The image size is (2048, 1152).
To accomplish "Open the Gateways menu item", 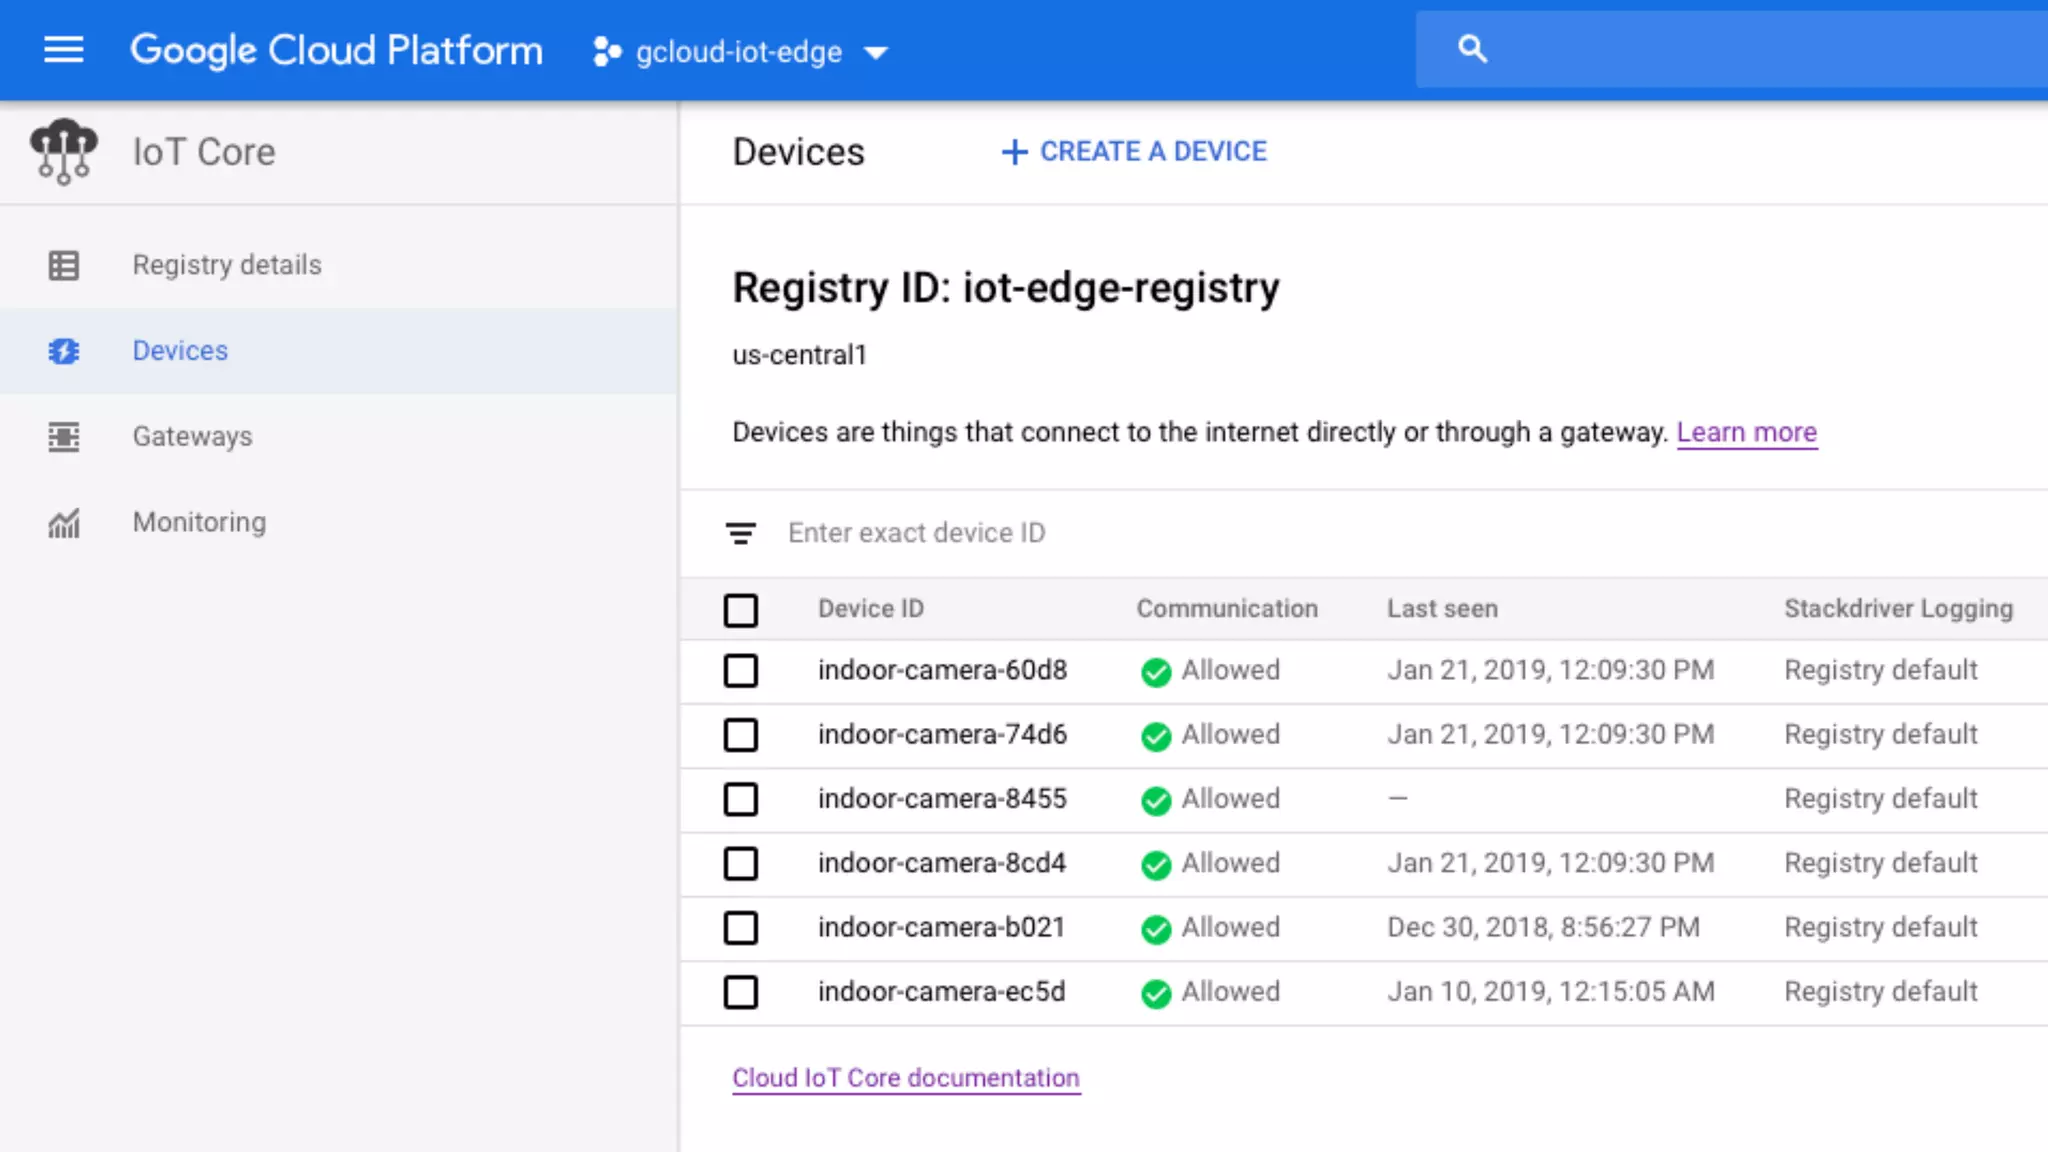I will (x=192, y=437).
